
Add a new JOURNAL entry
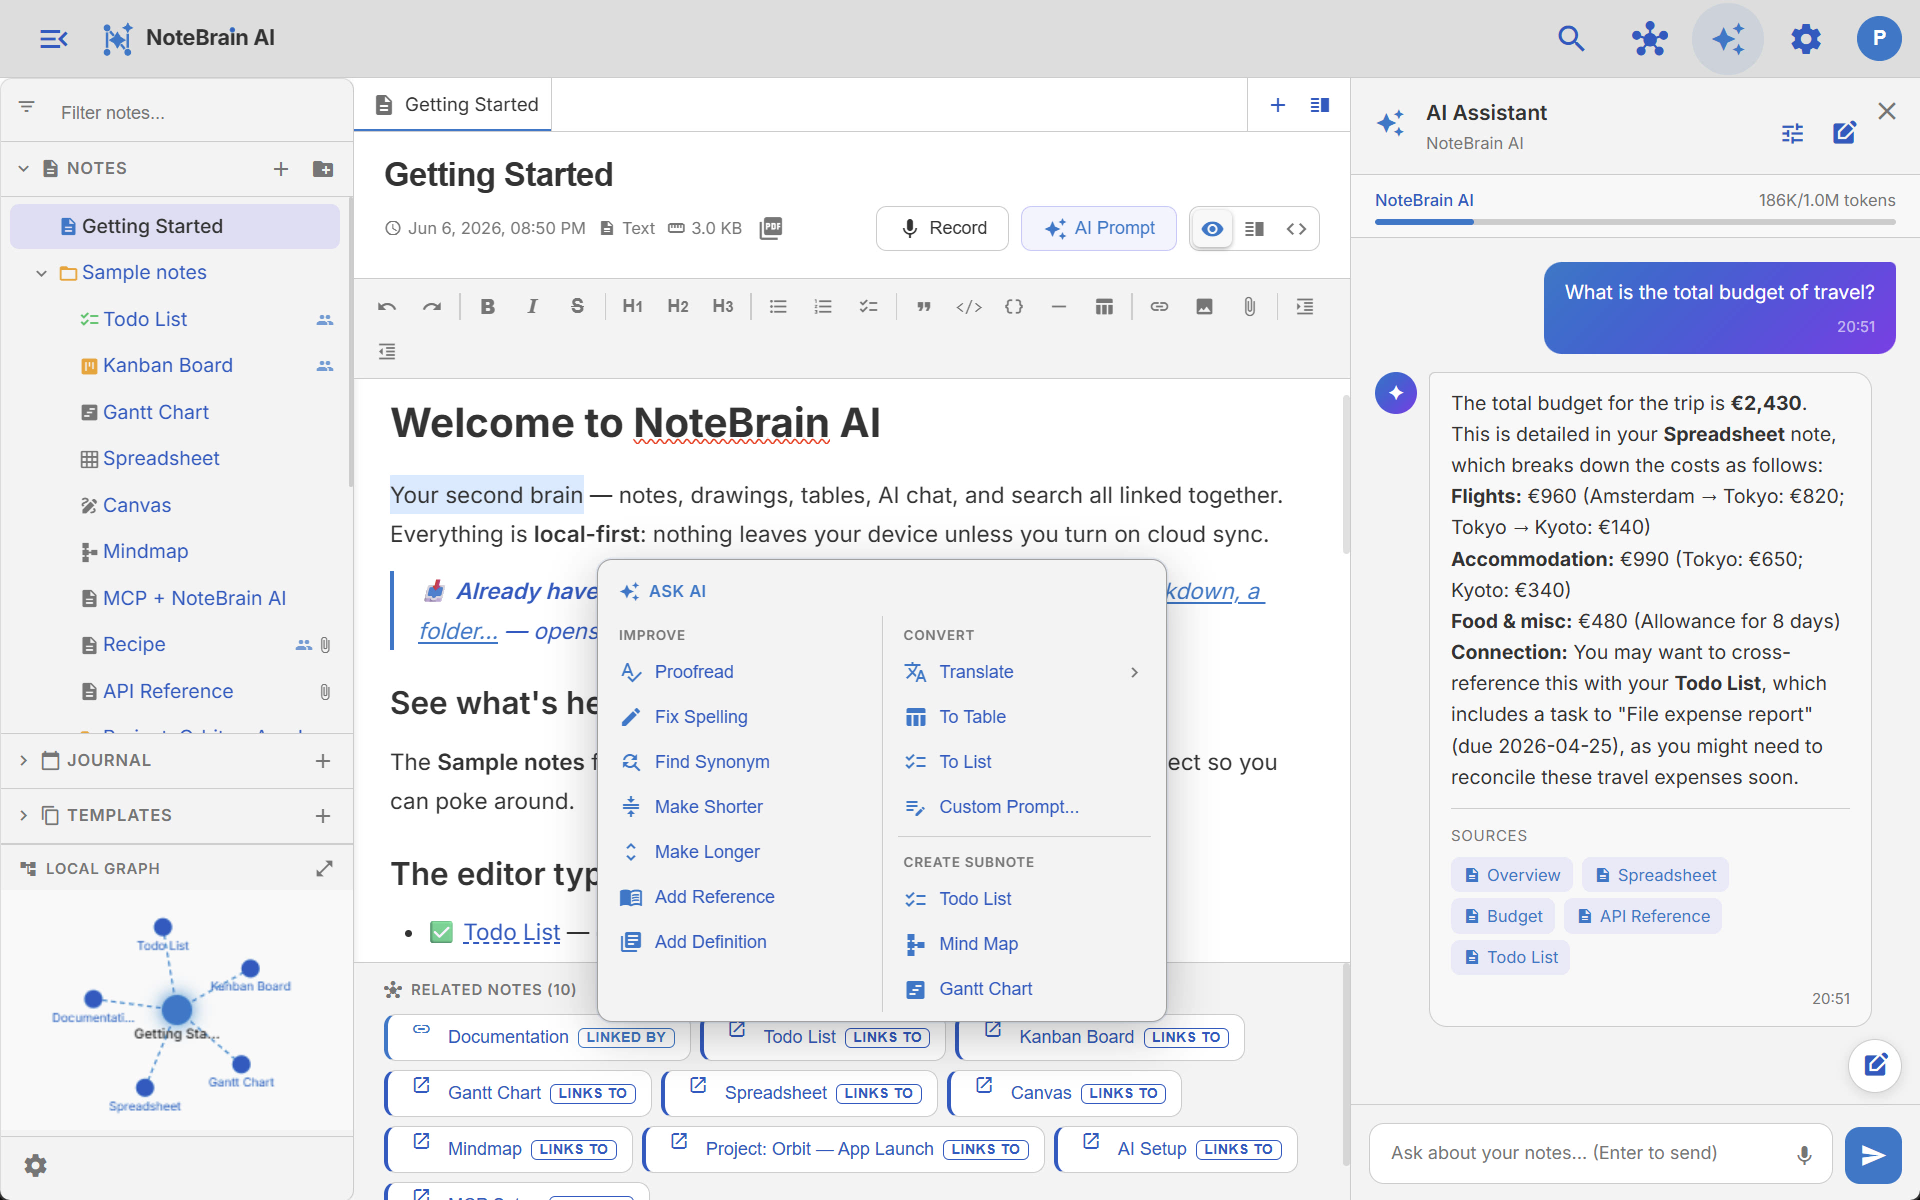[x=323, y=761]
